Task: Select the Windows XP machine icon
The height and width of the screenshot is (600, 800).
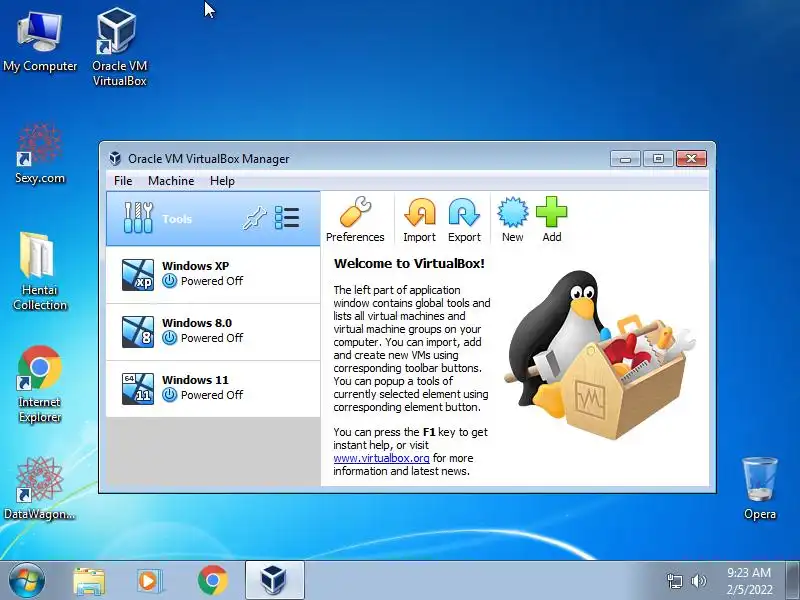Action: tap(138, 274)
